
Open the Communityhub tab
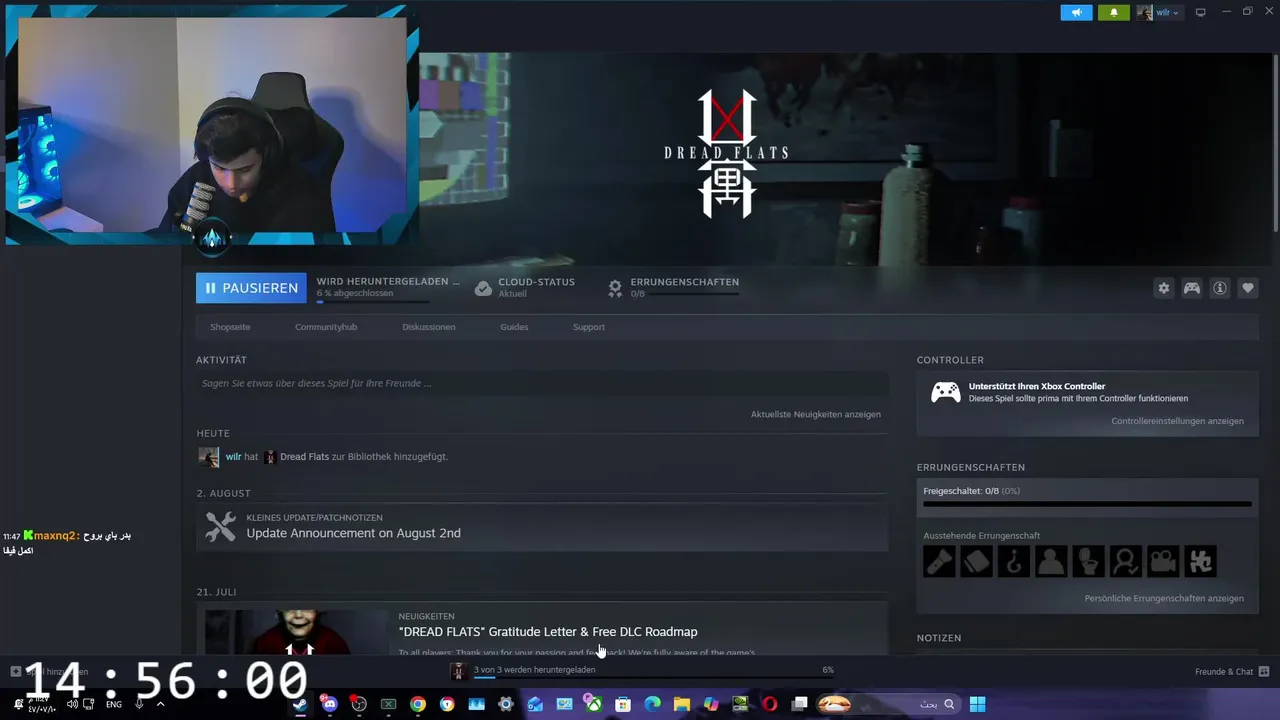tap(326, 327)
